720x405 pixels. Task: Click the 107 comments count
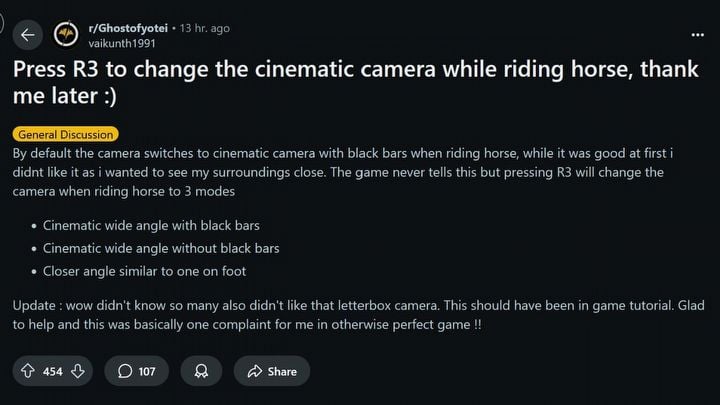146,371
